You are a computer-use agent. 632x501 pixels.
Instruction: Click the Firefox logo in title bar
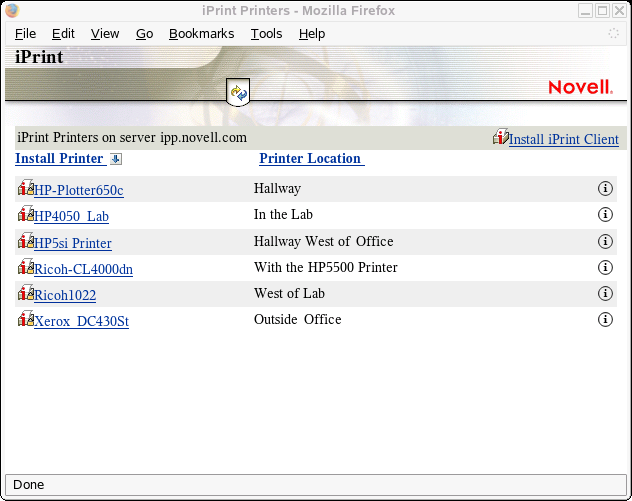[x=12, y=10]
